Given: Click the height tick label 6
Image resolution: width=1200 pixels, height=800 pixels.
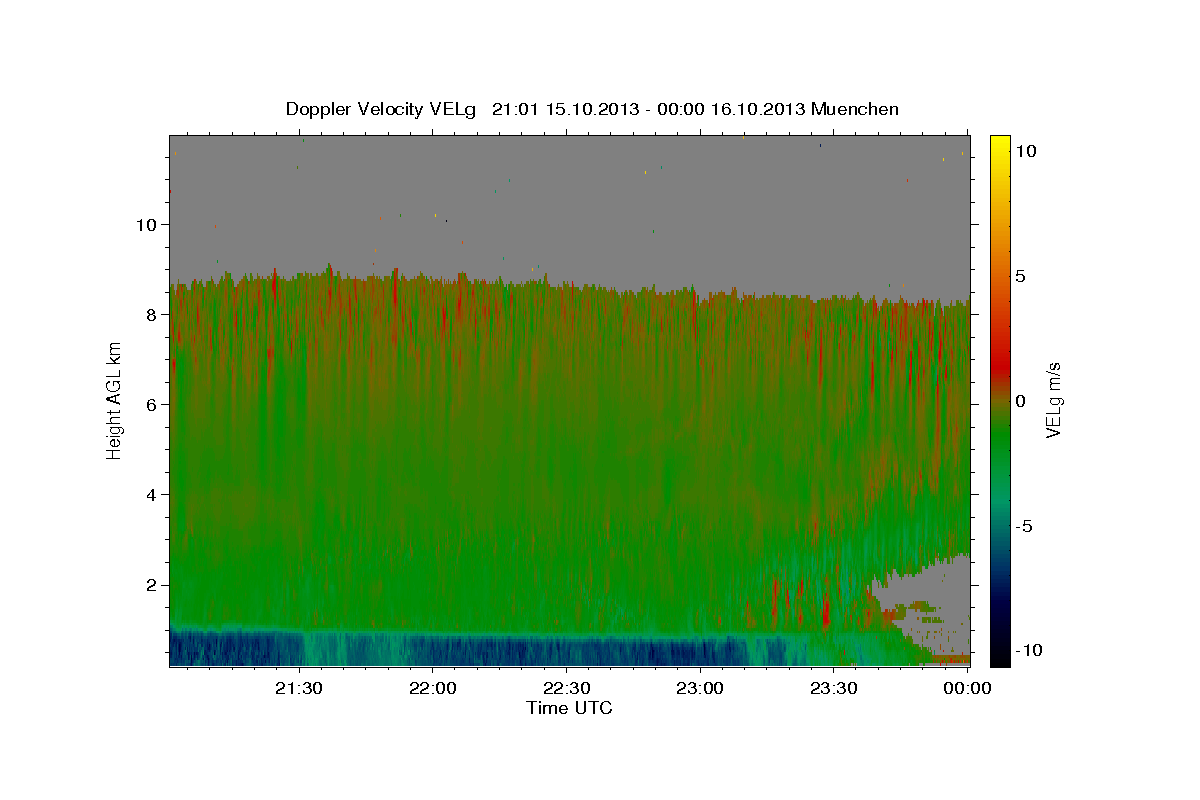Looking at the screenshot, I should 153,404.
